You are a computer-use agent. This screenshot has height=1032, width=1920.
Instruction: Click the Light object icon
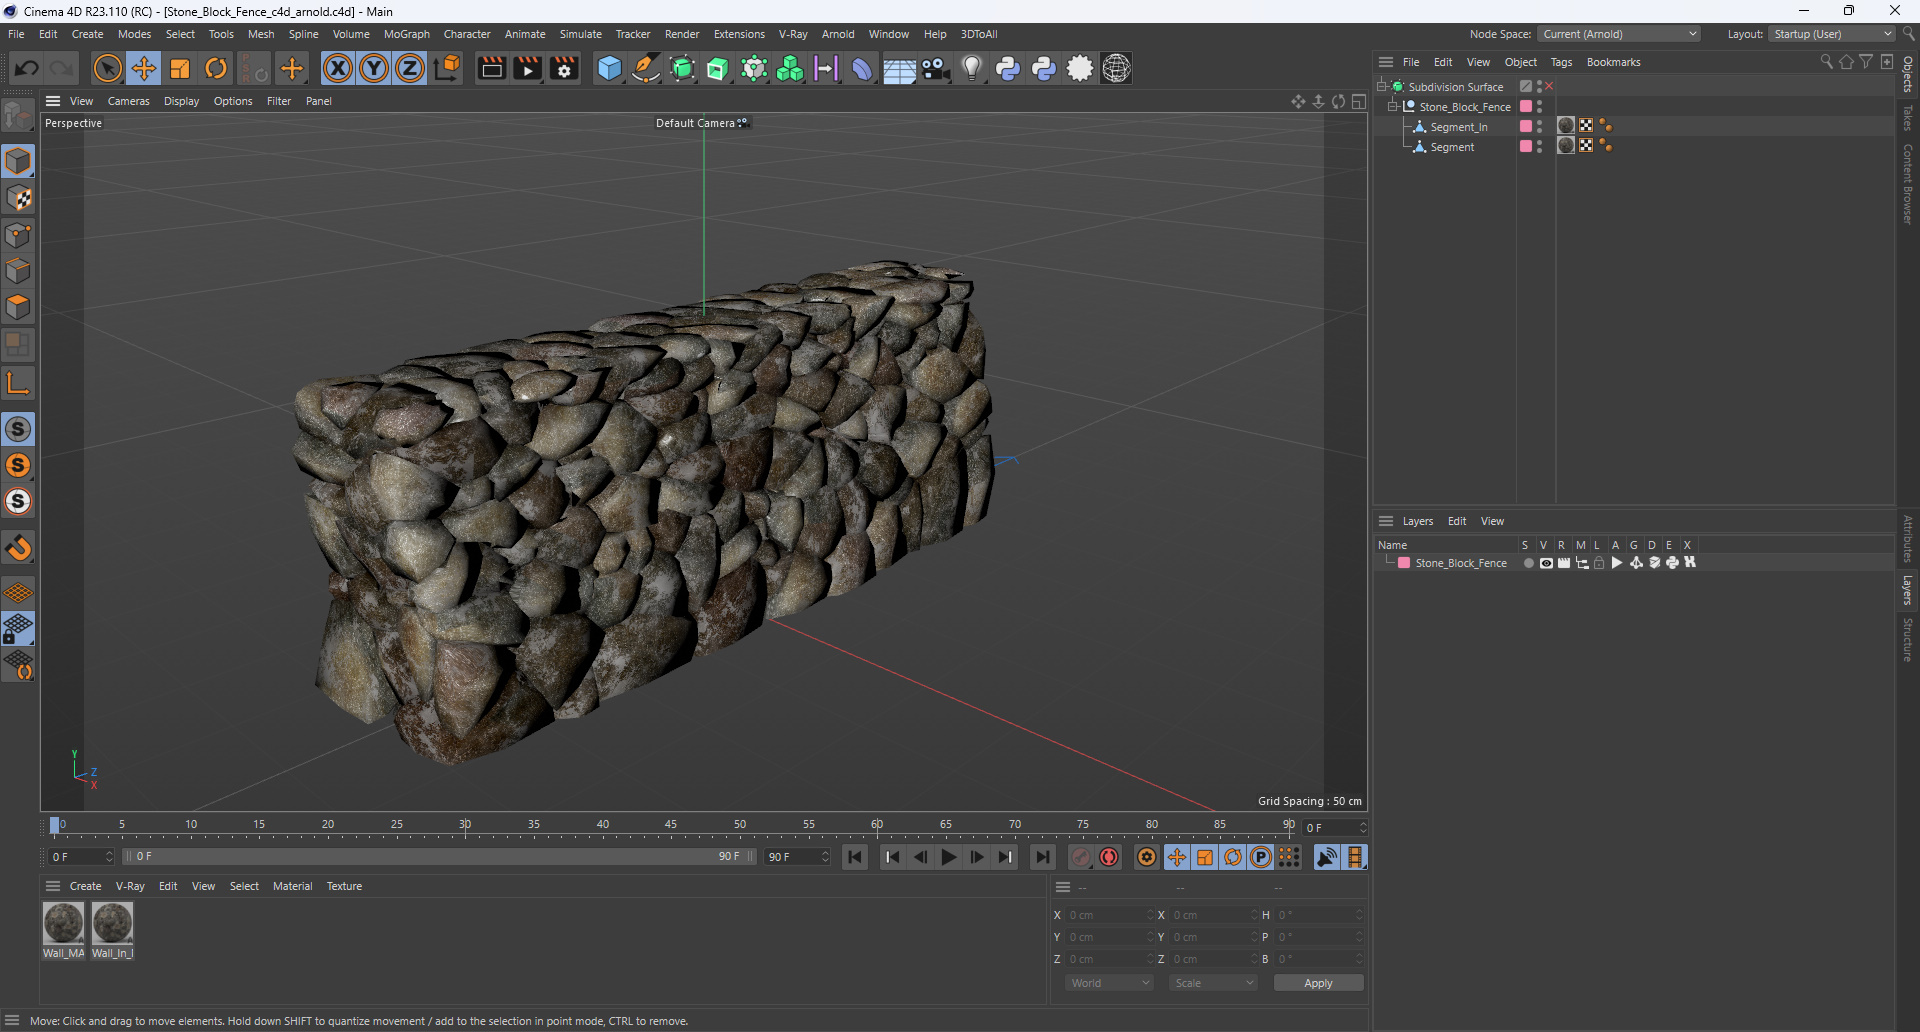point(971,68)
